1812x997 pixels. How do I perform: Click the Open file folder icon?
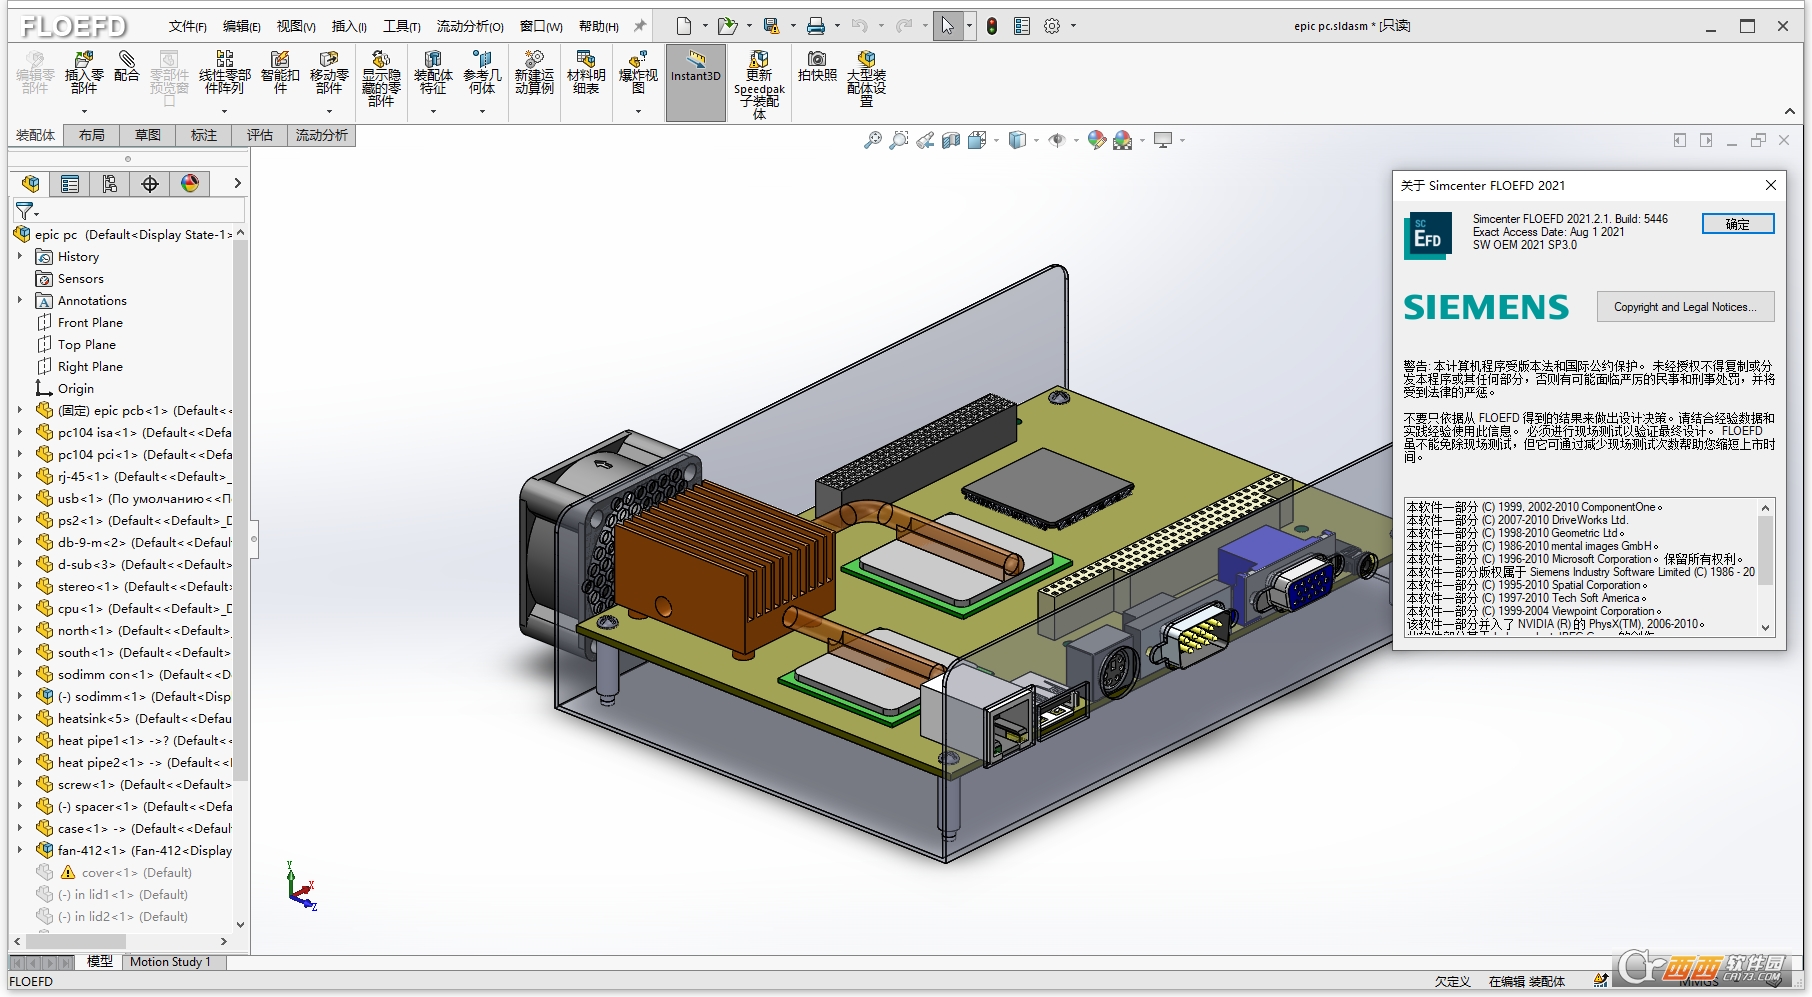coord(727,26)
